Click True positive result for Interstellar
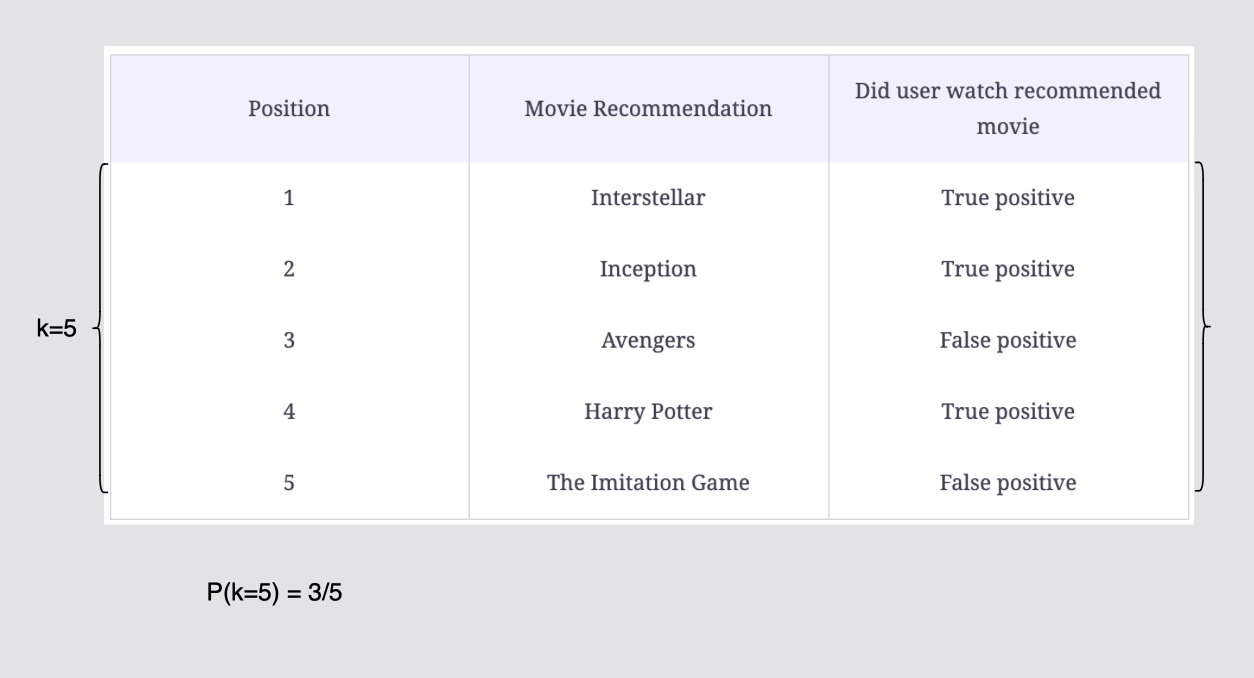This screenshot has width=1254, height=678. (1008, 198)
